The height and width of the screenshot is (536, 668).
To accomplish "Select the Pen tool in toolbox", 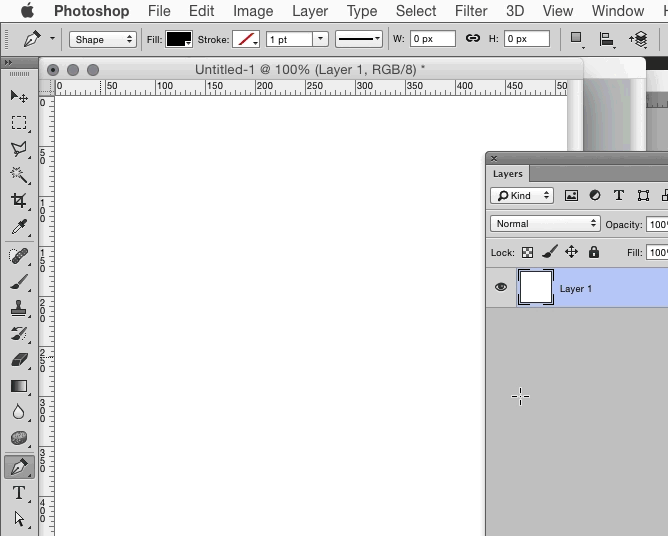I will (x=19, y=467).
